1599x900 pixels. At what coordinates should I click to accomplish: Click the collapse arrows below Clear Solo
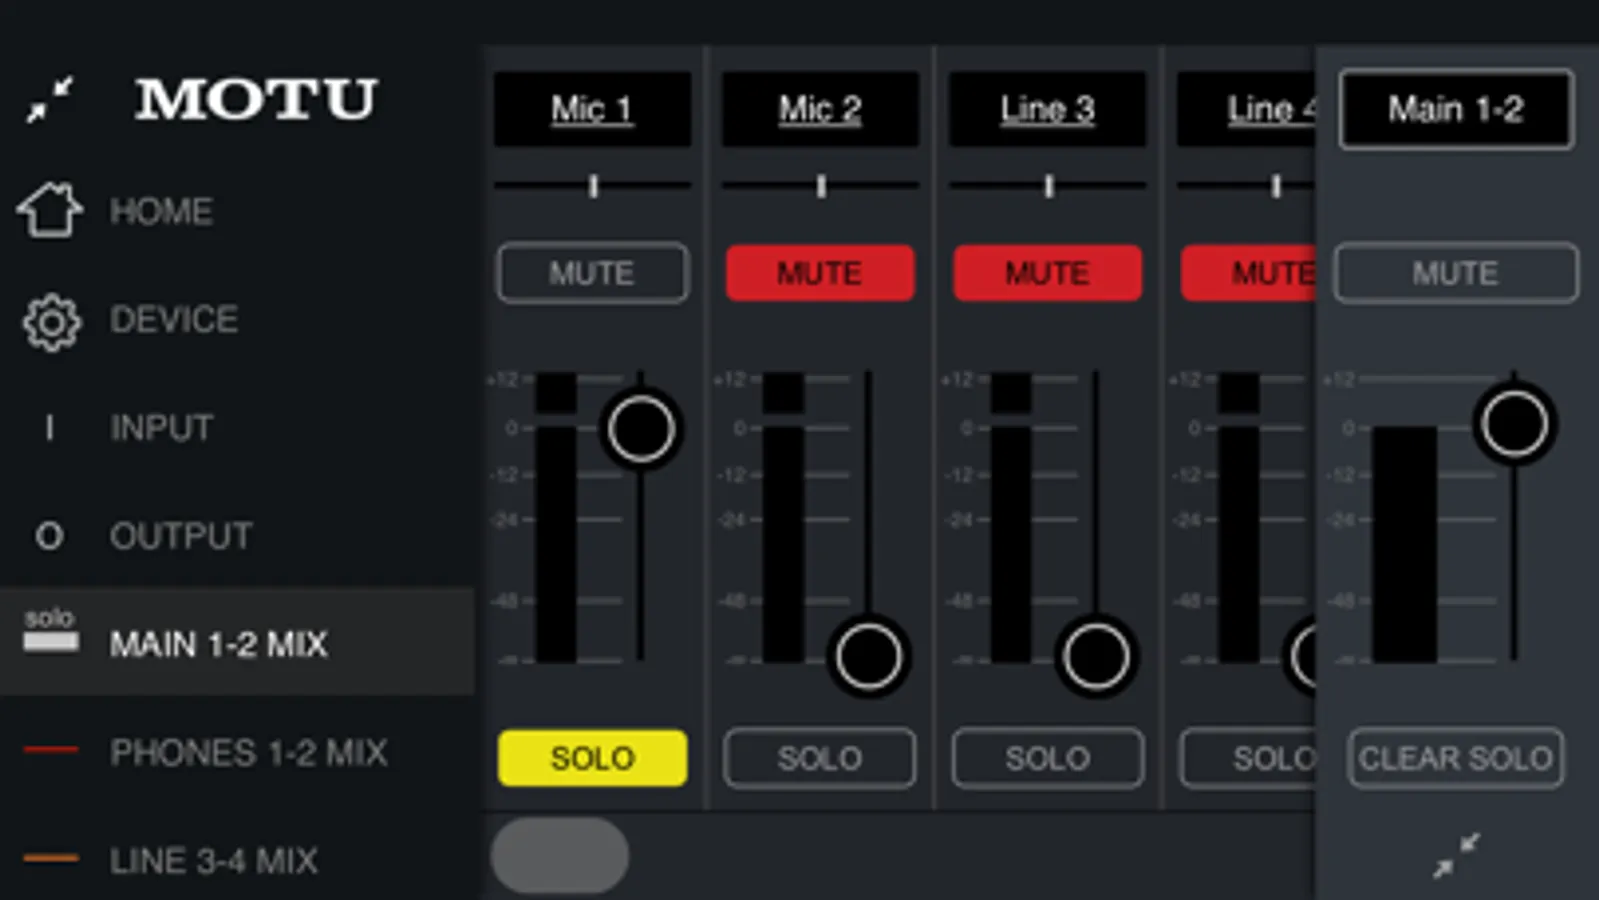click(x=1456, y=856)
